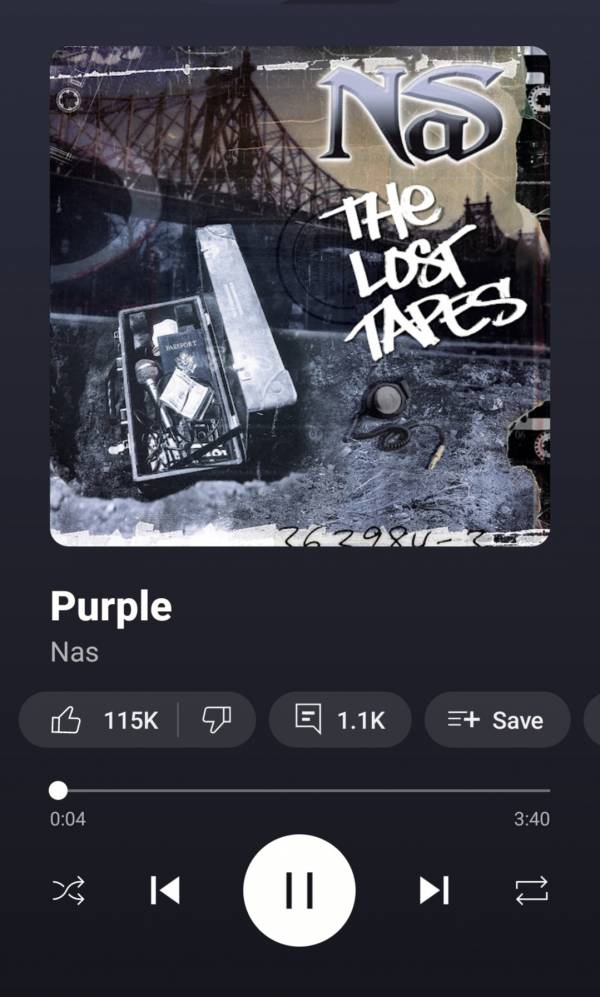The width and height of the screenshot is (600, 997).
Task: Click the add-to-playlist icon beside Save
Action: [463, 720]
